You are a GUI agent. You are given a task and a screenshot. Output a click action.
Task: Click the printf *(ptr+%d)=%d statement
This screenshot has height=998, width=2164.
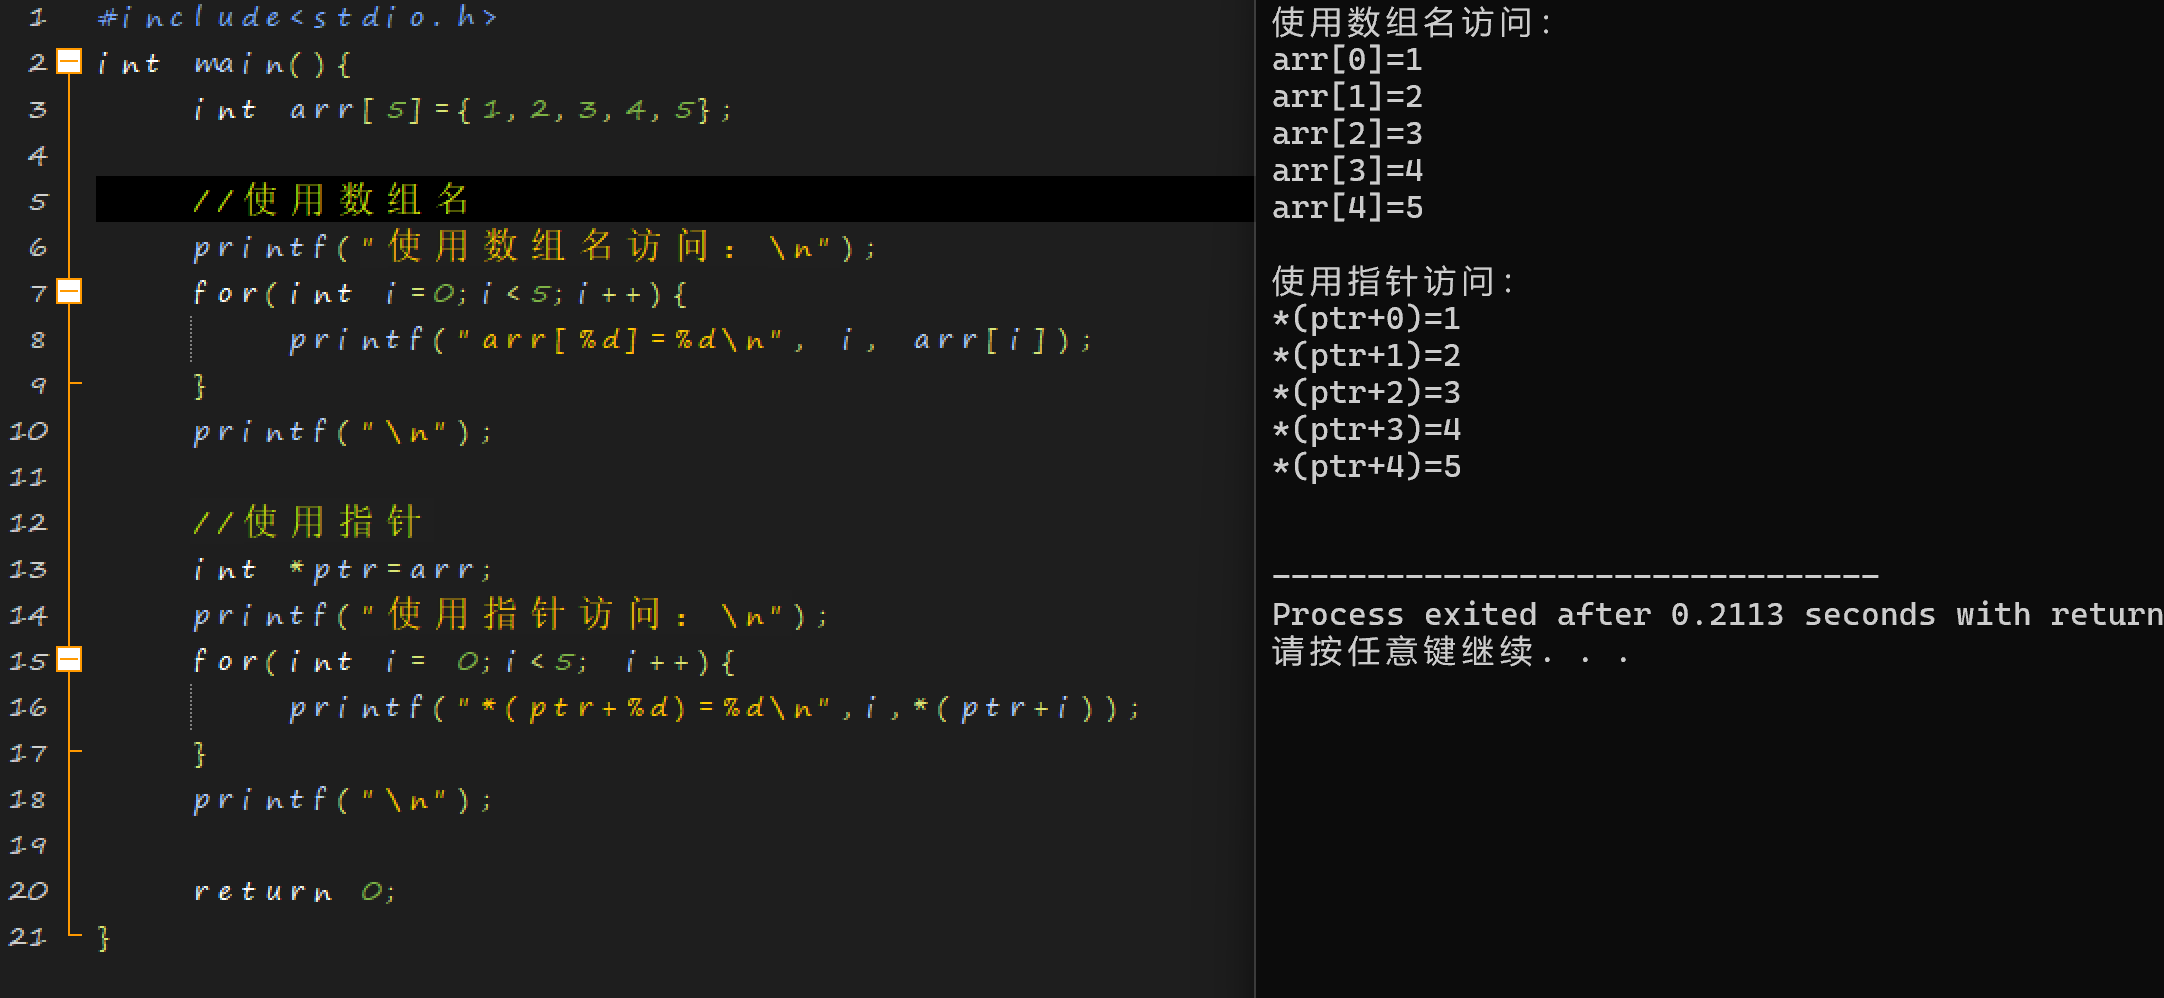pyautogui.click(x=715, y=708)
